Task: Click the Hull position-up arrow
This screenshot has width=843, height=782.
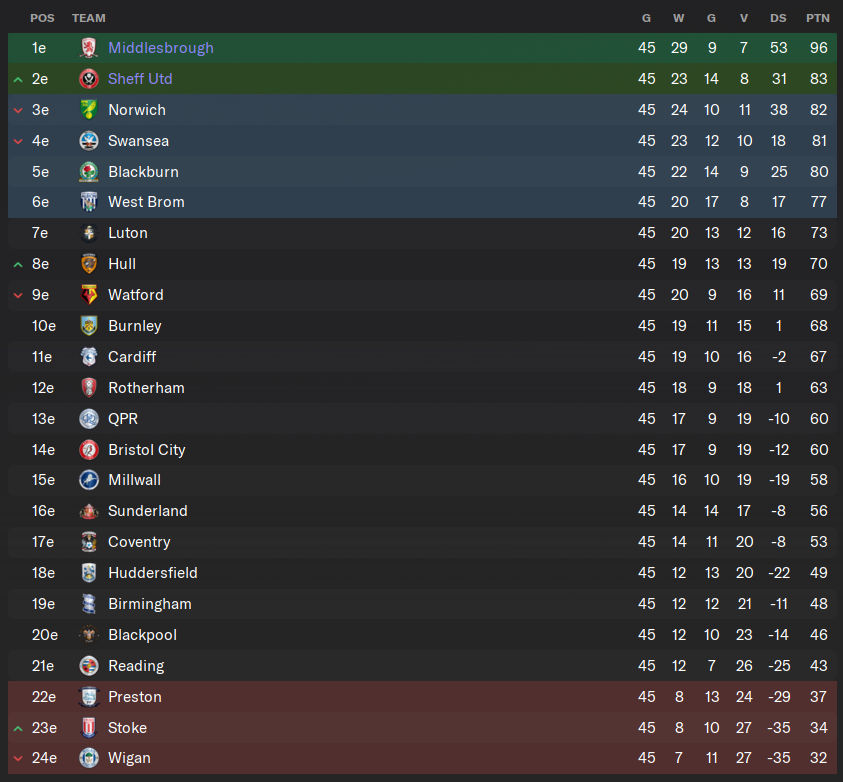Action: pyautogui.click(x=18, y=264)
